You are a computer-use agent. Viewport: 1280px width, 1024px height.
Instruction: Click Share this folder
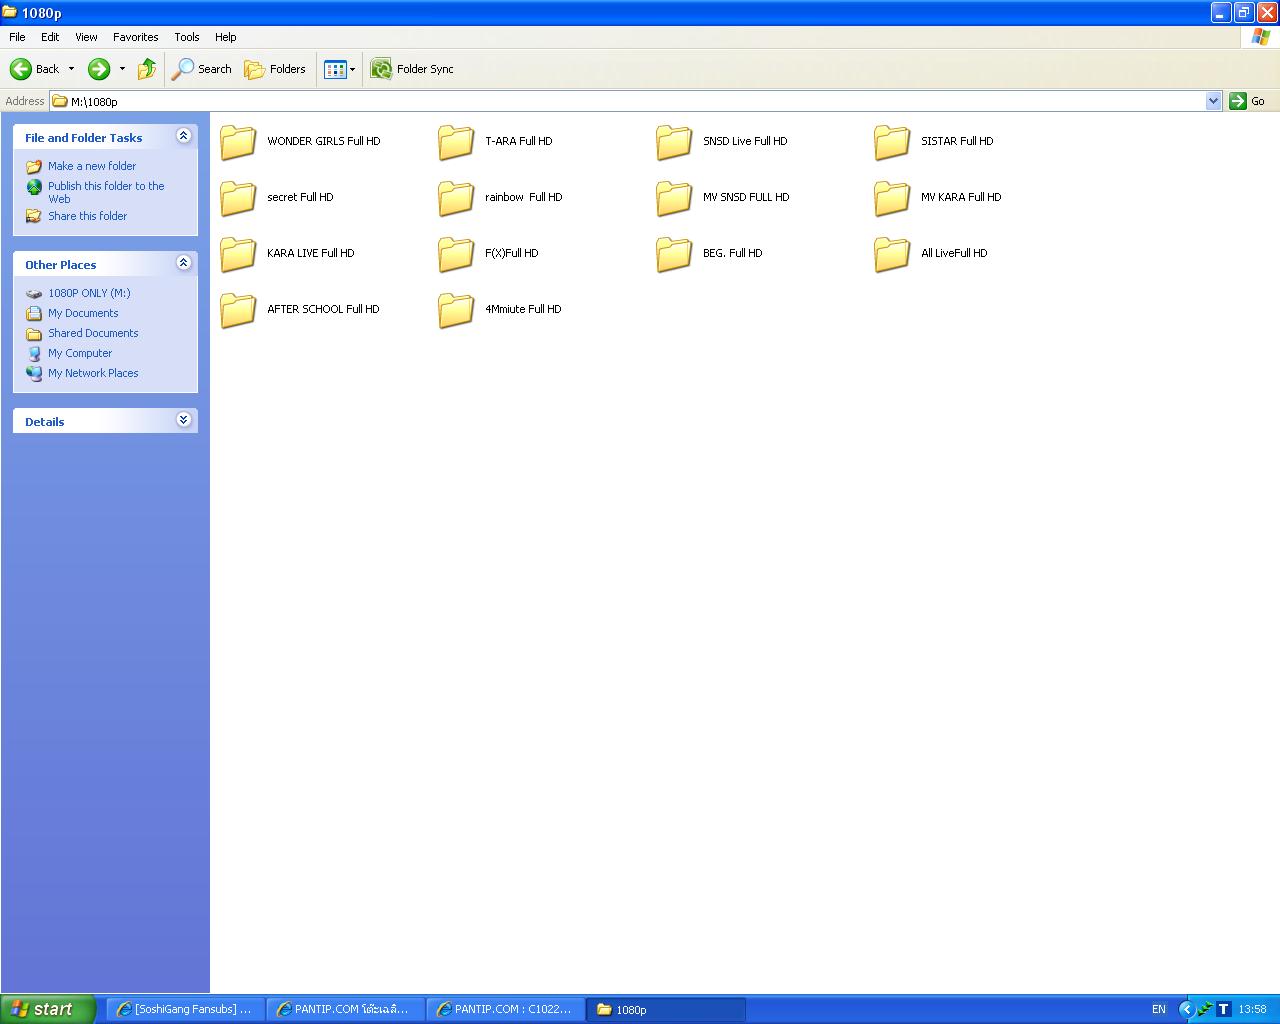tap(88, 216)
